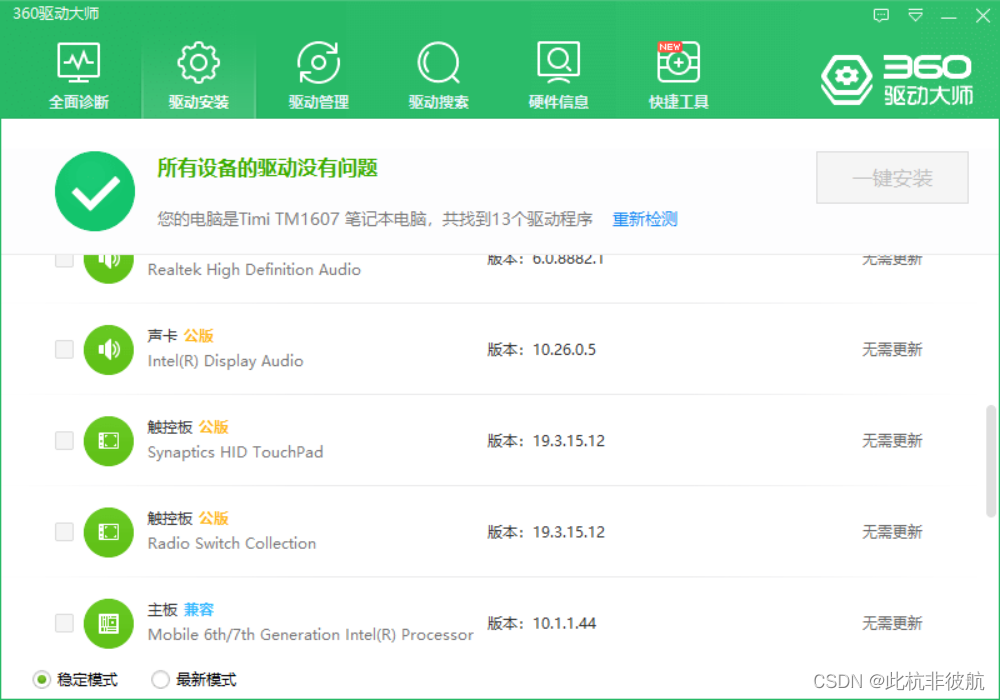Open the 硬件信息 tab
Image resolution: width=1000 pixels, height=700 pixels.
(558, 75)
